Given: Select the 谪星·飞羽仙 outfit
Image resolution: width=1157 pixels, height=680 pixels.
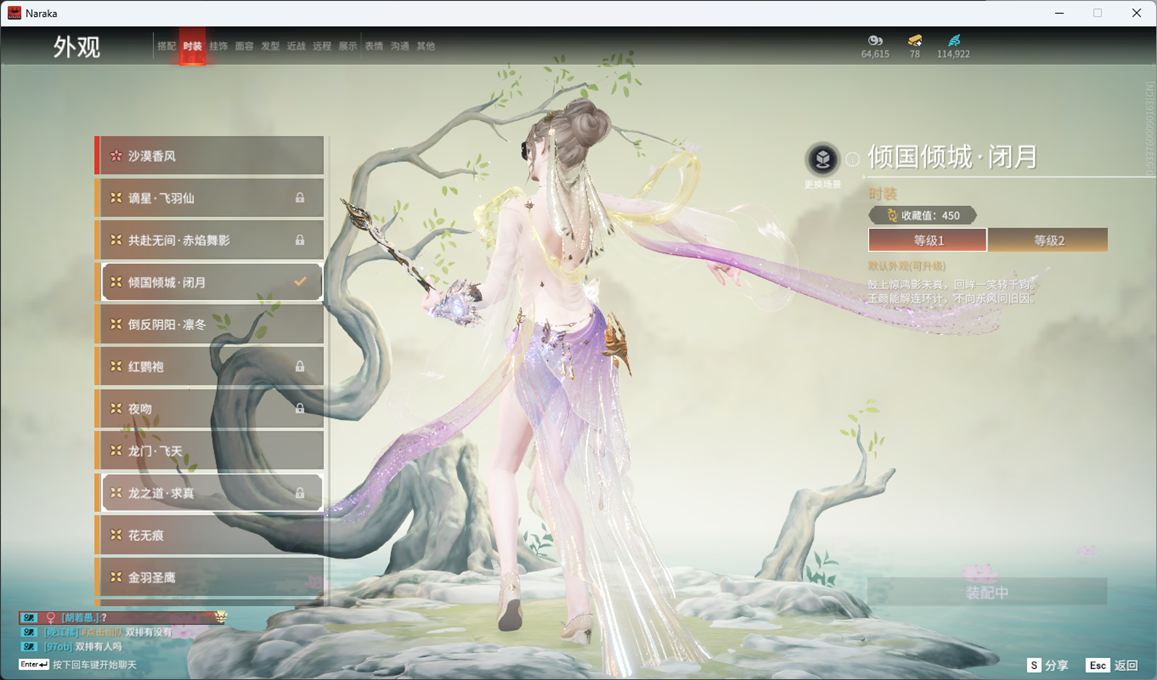Looking at the screenshot, I should coord(210,198).
